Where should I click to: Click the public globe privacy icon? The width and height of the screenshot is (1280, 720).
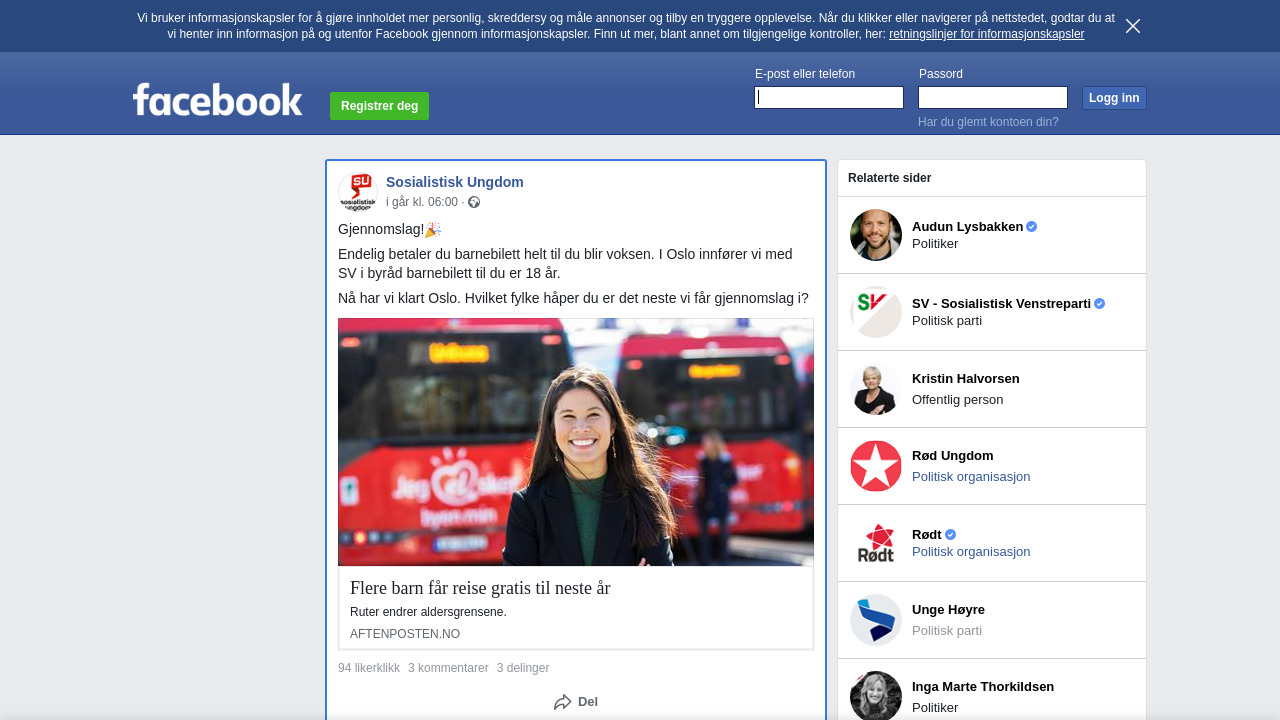(x=474, y=202)
